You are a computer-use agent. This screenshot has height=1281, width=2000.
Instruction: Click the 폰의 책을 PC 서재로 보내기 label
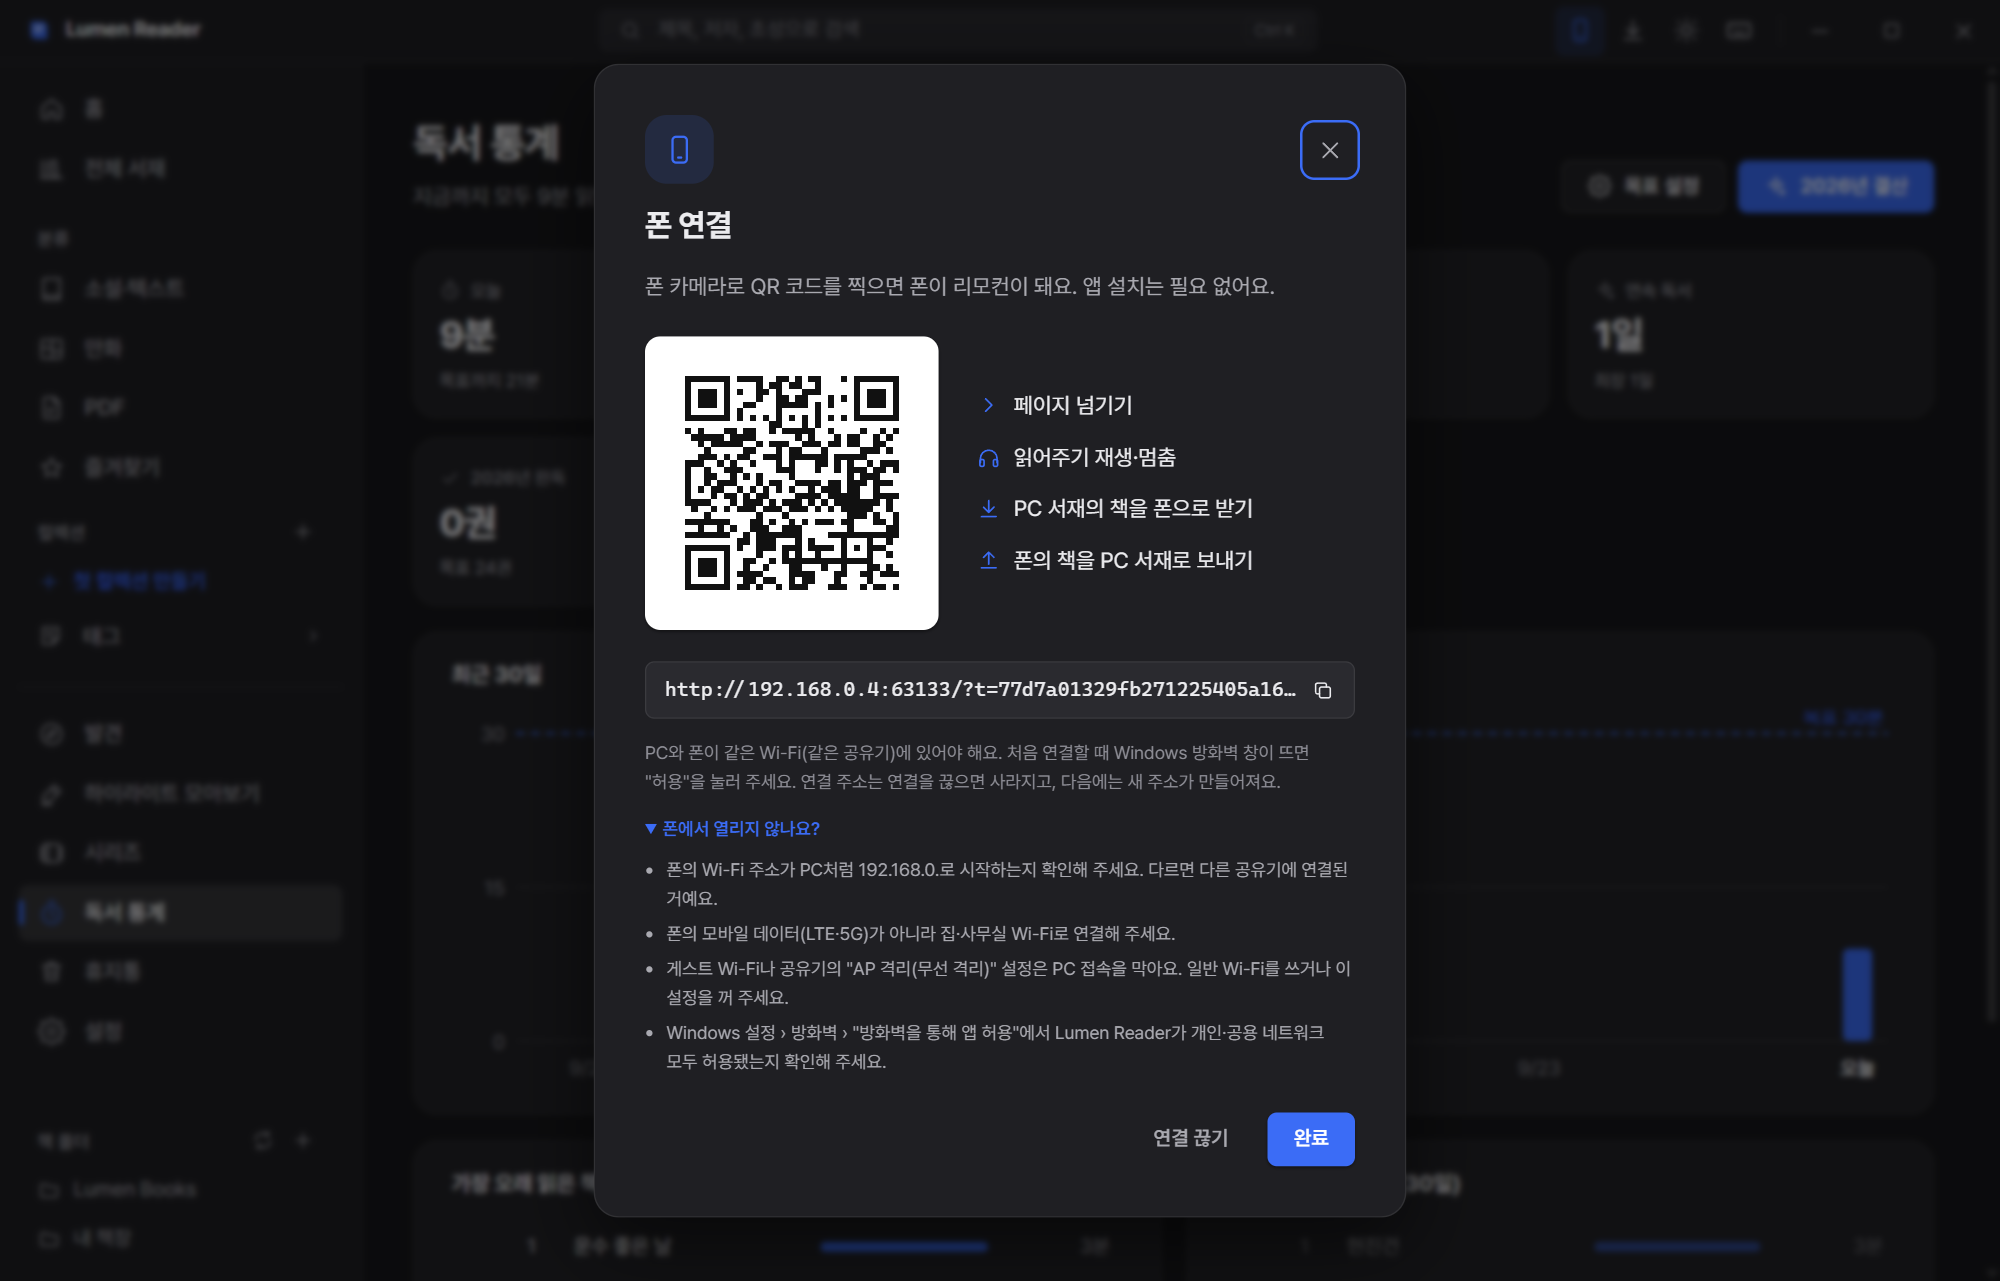point(1133,560)
